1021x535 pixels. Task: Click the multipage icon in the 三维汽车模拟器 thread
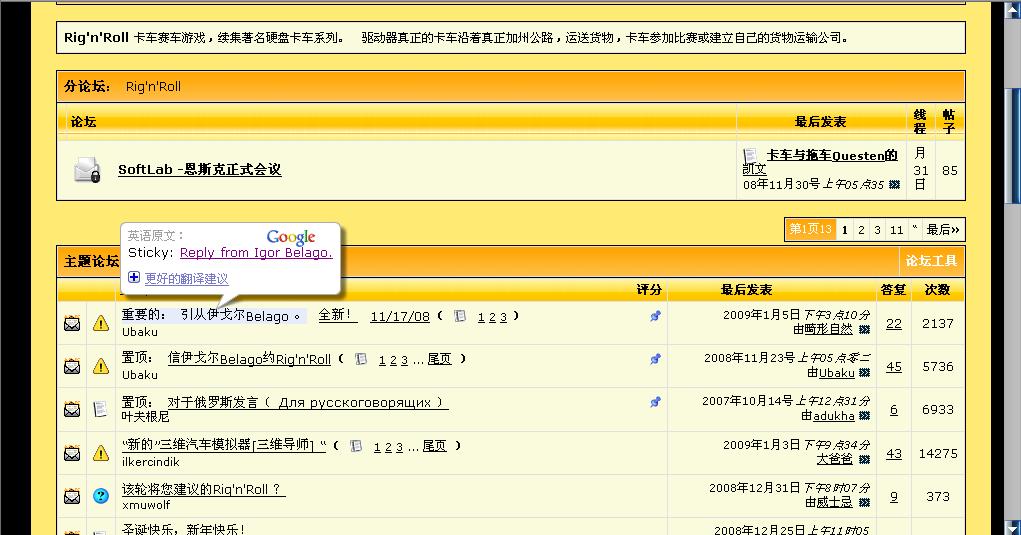tap(356, 447)
